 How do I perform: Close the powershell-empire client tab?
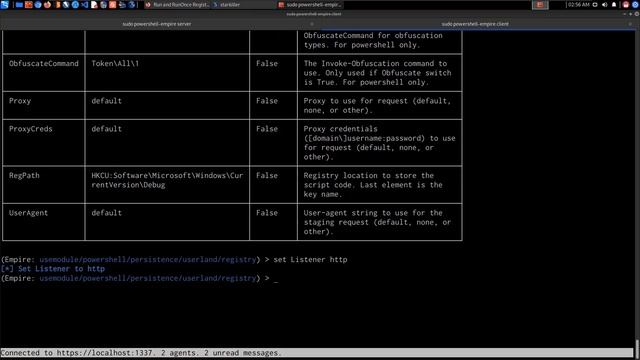pyautogui.click(x=631, y=24)
